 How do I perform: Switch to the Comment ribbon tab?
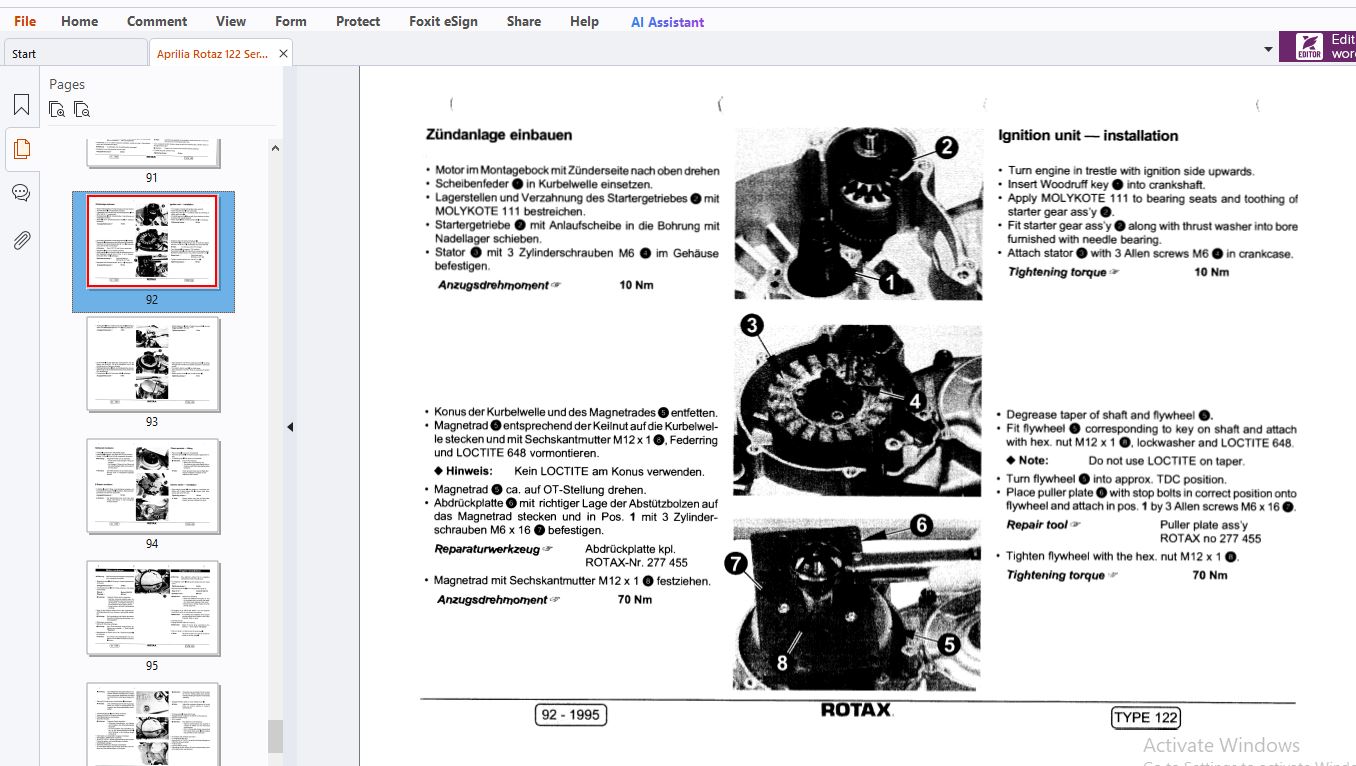[157, 21]
